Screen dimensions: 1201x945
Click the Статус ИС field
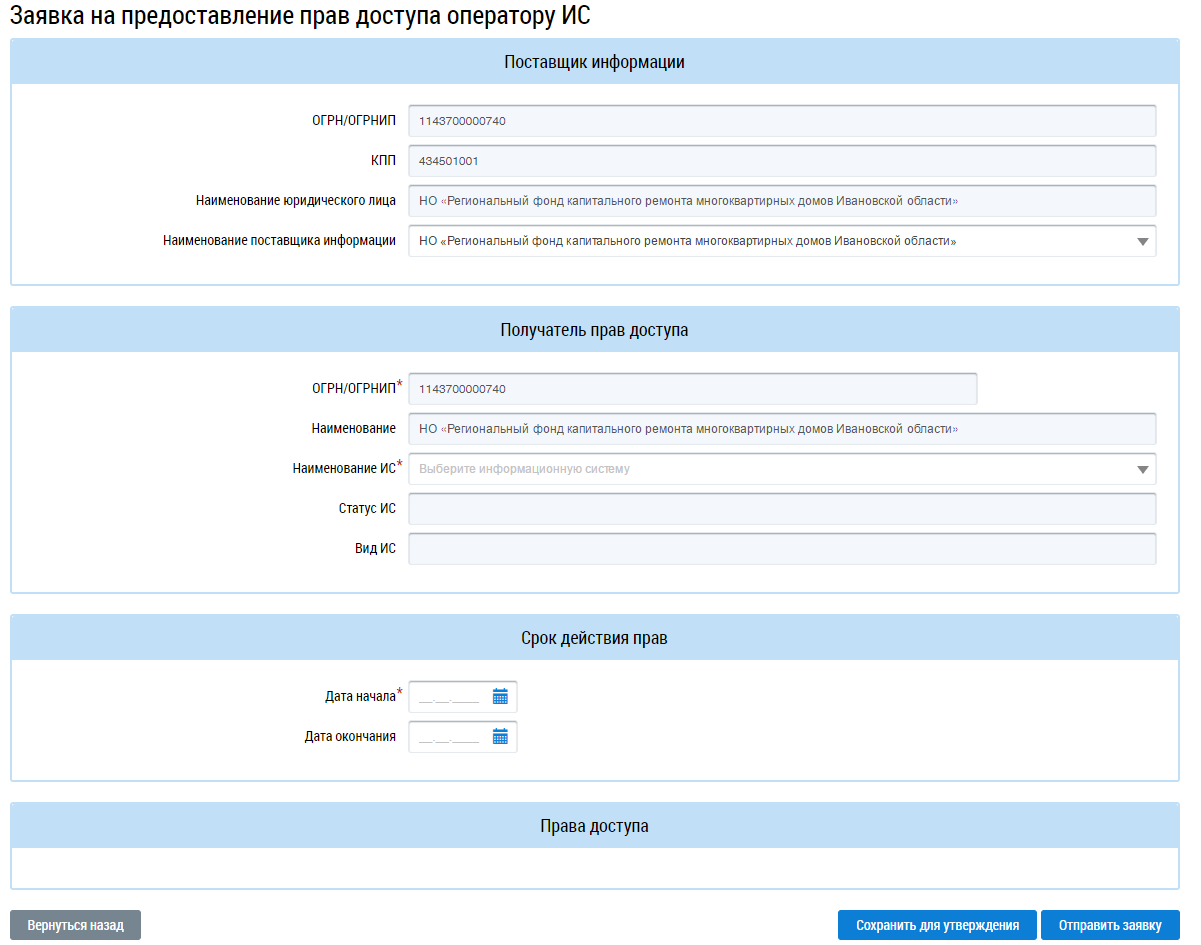tap(782, 509)
